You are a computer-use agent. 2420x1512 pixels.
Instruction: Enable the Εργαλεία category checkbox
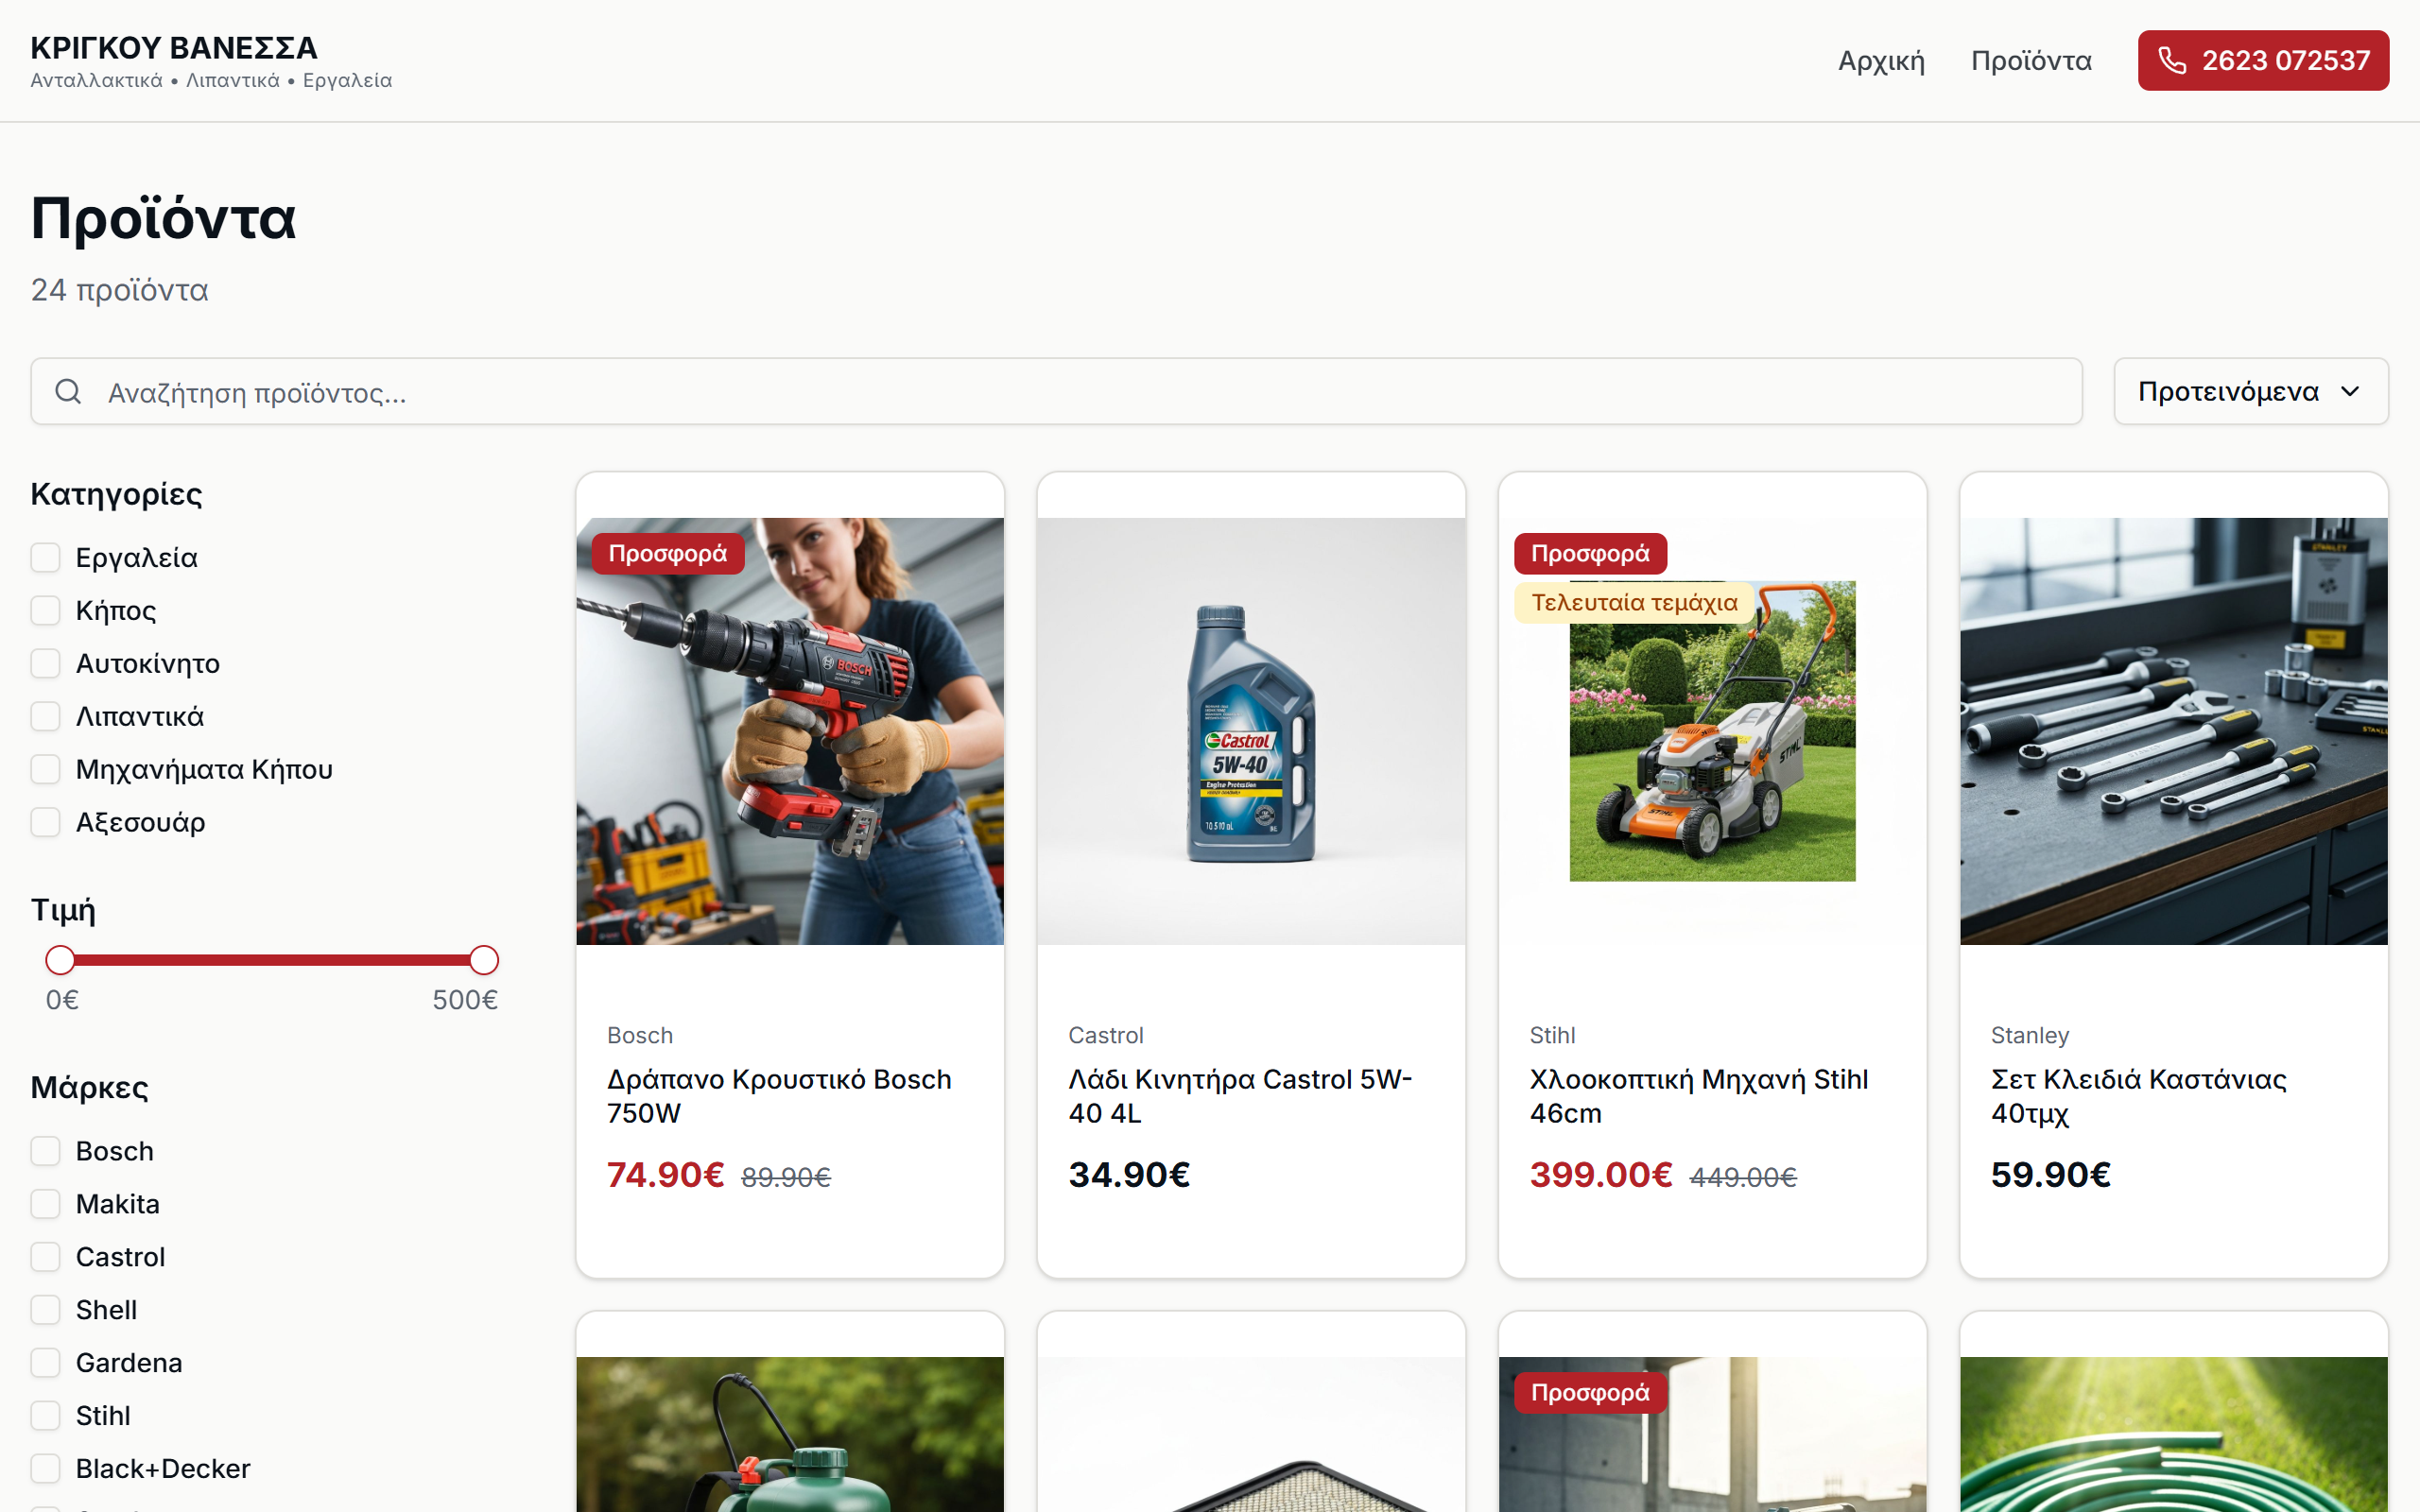point(45,557)
